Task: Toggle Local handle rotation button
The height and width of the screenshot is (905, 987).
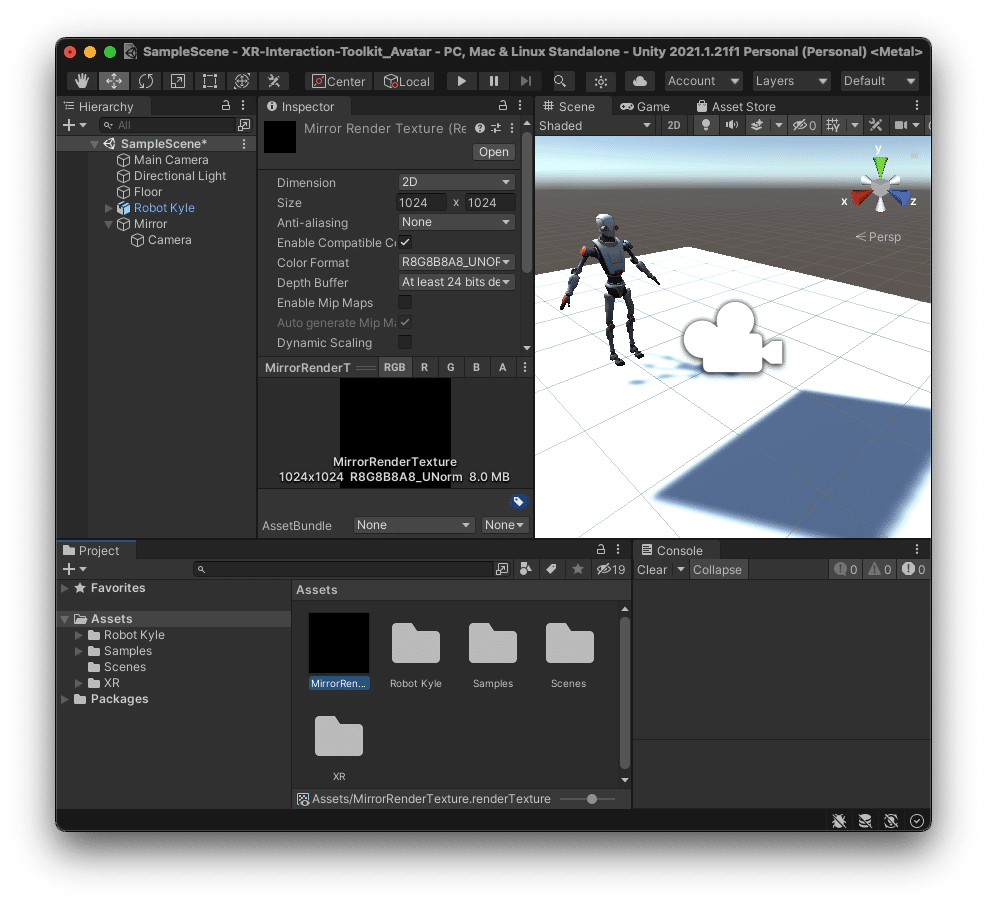Action: pos(406,81)
